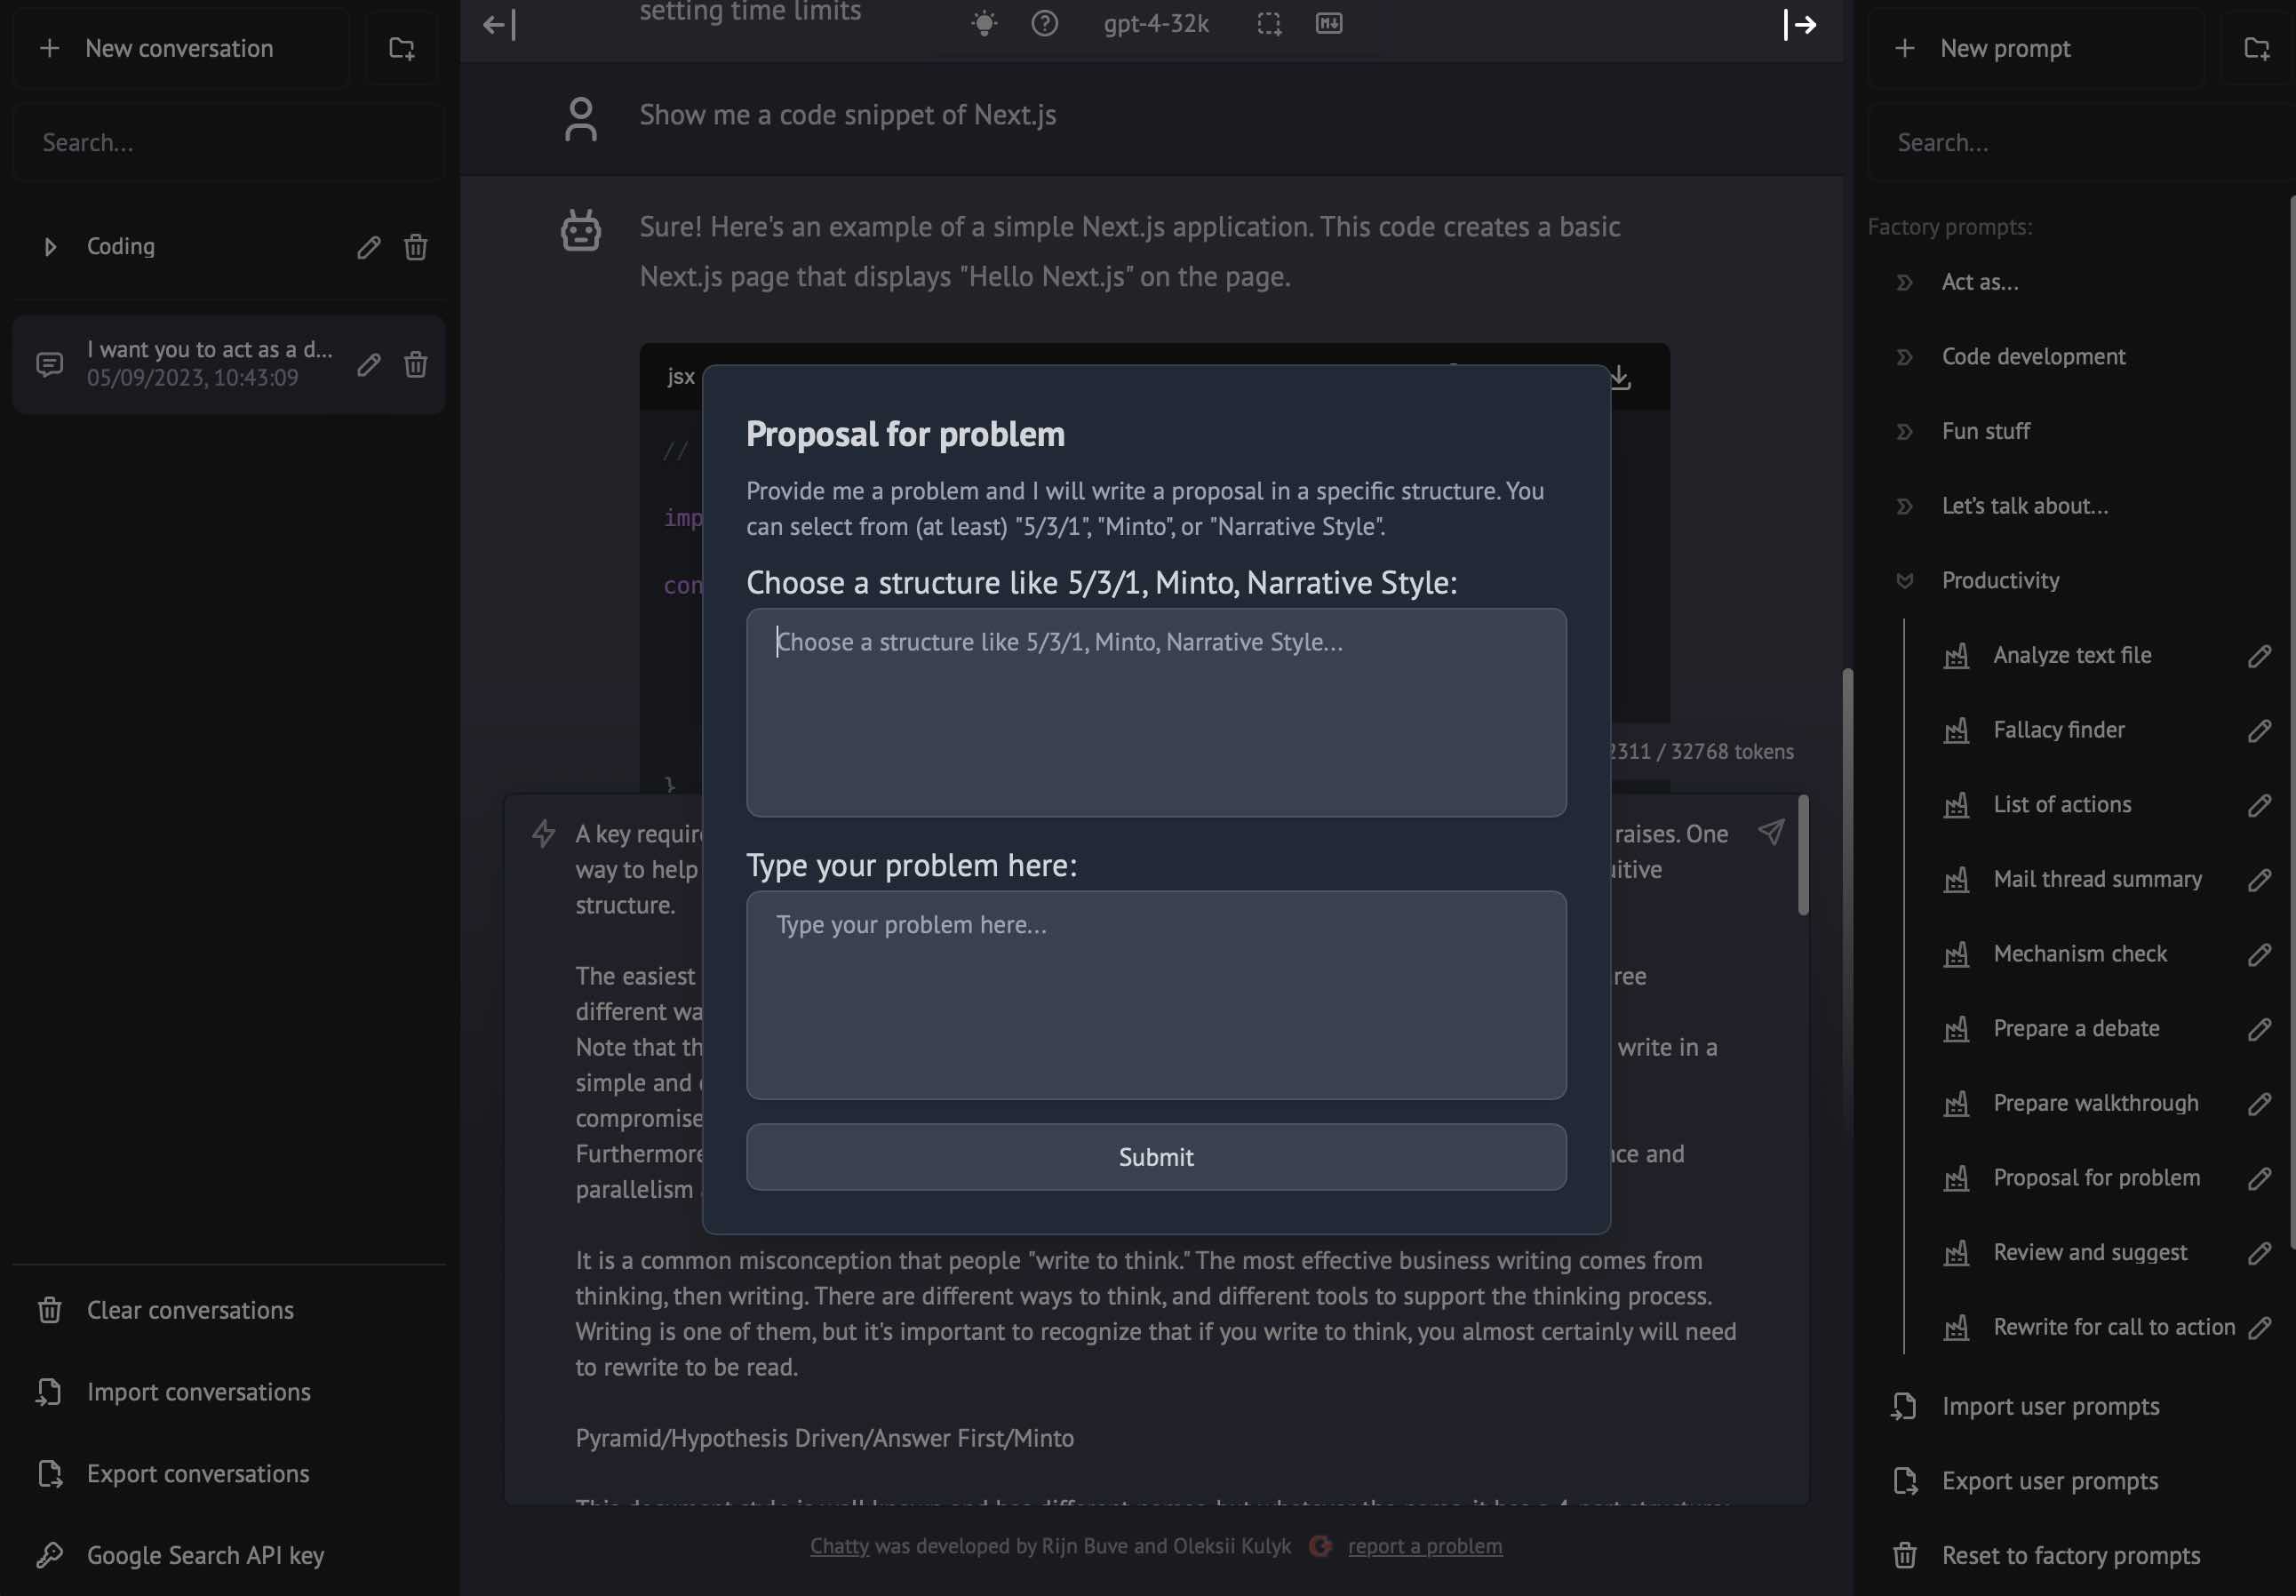The height and width of the screenshot is (1596, 2296).
Task: Toggle light mode sun icon
Action: 984,23
